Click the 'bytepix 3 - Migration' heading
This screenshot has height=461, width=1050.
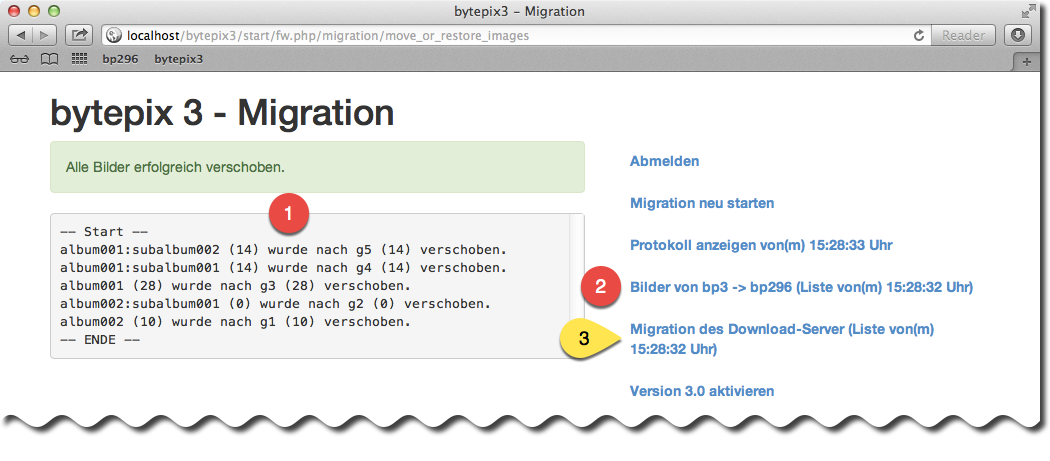pyautogui.click(x=222, y=113)
